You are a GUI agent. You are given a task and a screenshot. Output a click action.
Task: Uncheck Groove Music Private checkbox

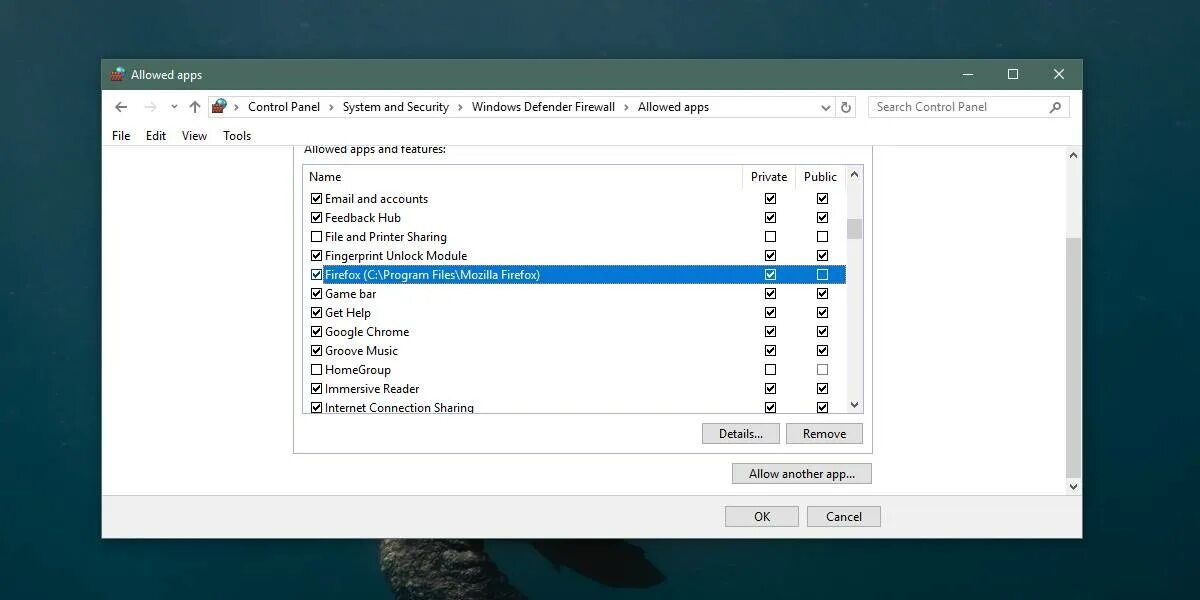pos(770,351)
